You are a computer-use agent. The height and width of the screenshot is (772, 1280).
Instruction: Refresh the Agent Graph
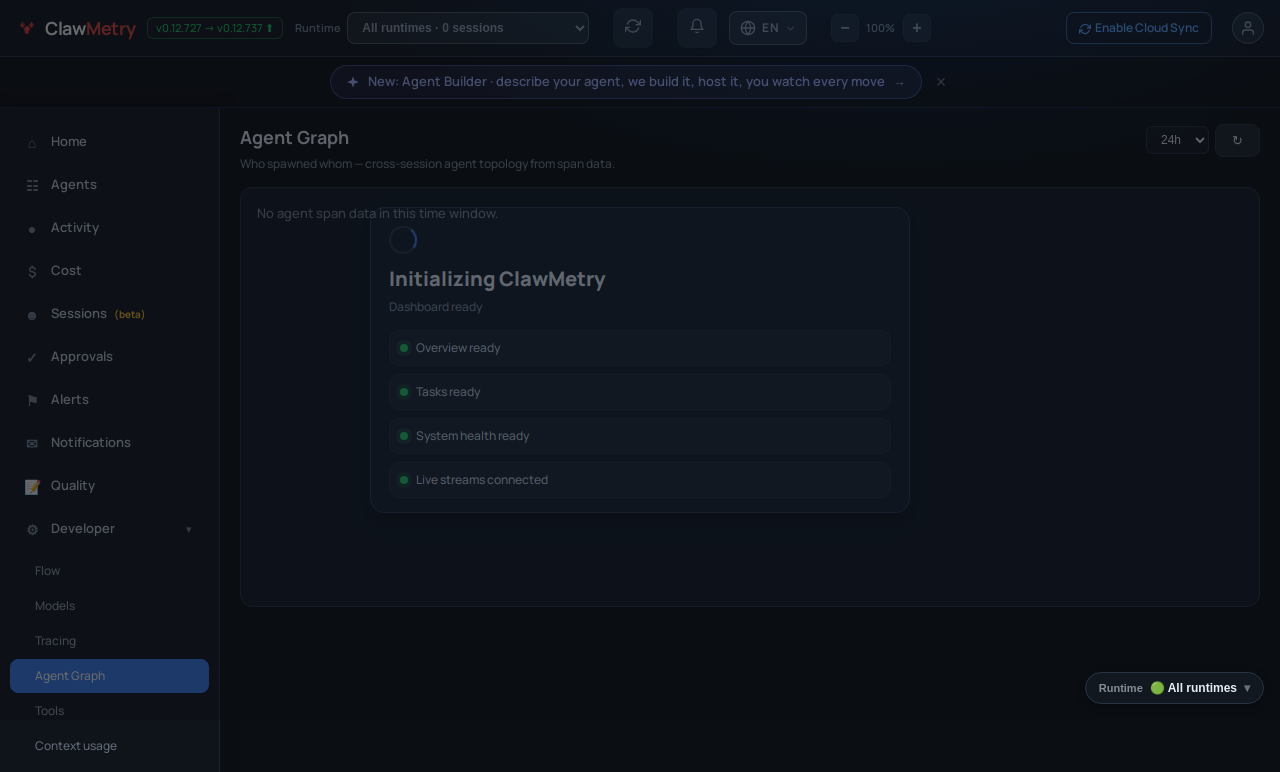(x=1237, y=140)
